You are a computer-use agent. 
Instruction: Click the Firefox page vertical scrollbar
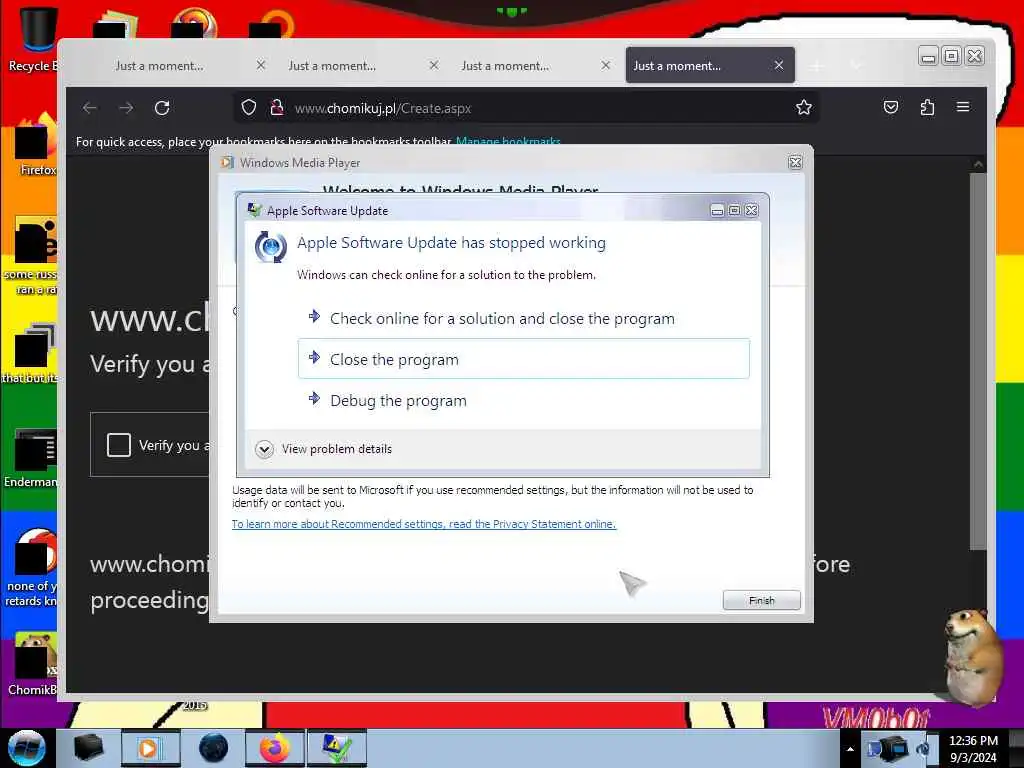point(978,360)
